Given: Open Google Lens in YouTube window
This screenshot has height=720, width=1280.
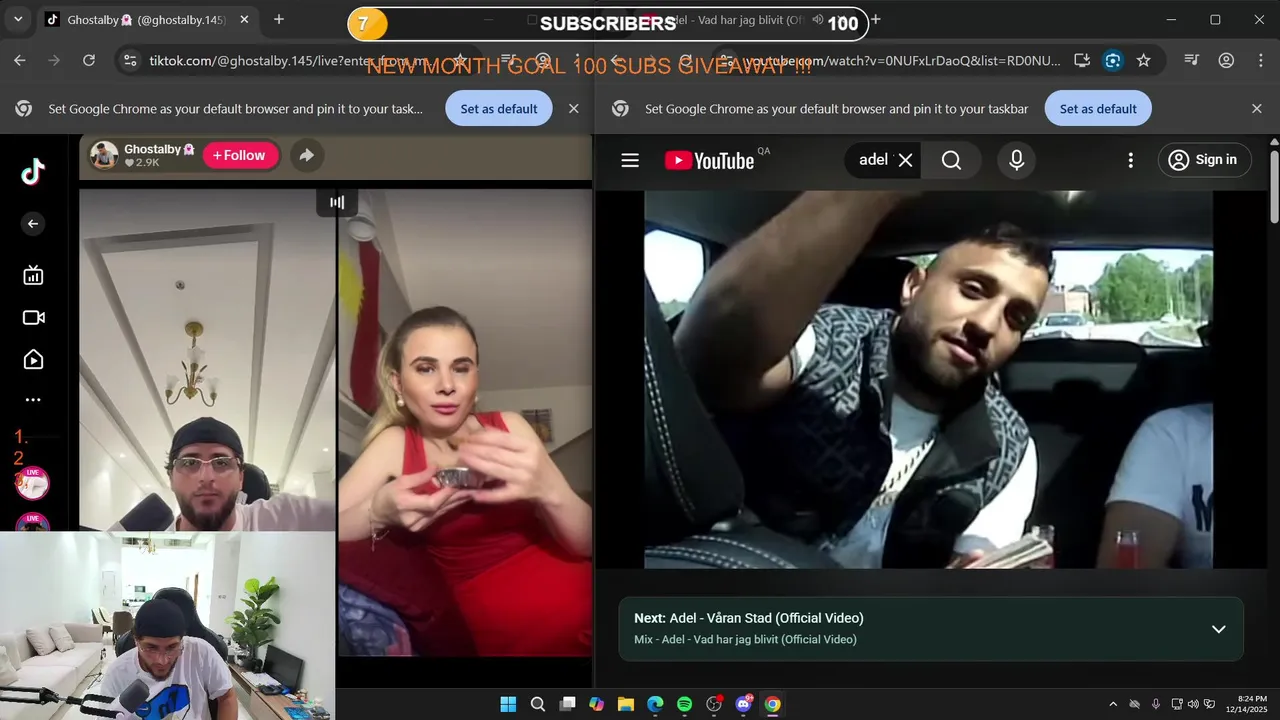Looking at the screenshot, I should [1113, 61].
